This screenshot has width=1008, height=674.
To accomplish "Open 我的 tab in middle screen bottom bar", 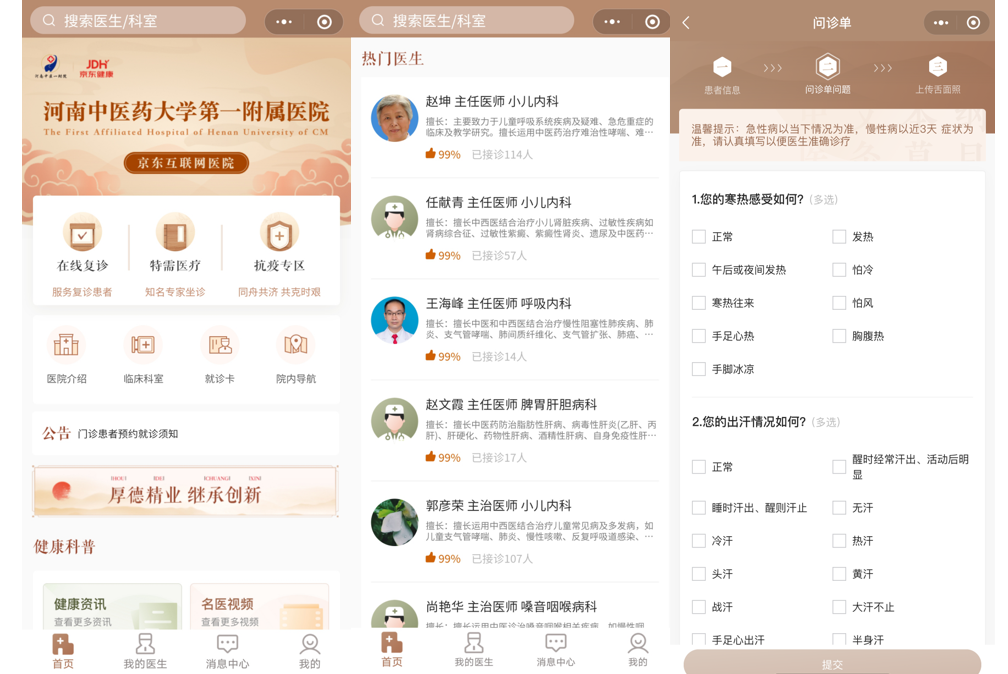I will click(x=638, y=650).
